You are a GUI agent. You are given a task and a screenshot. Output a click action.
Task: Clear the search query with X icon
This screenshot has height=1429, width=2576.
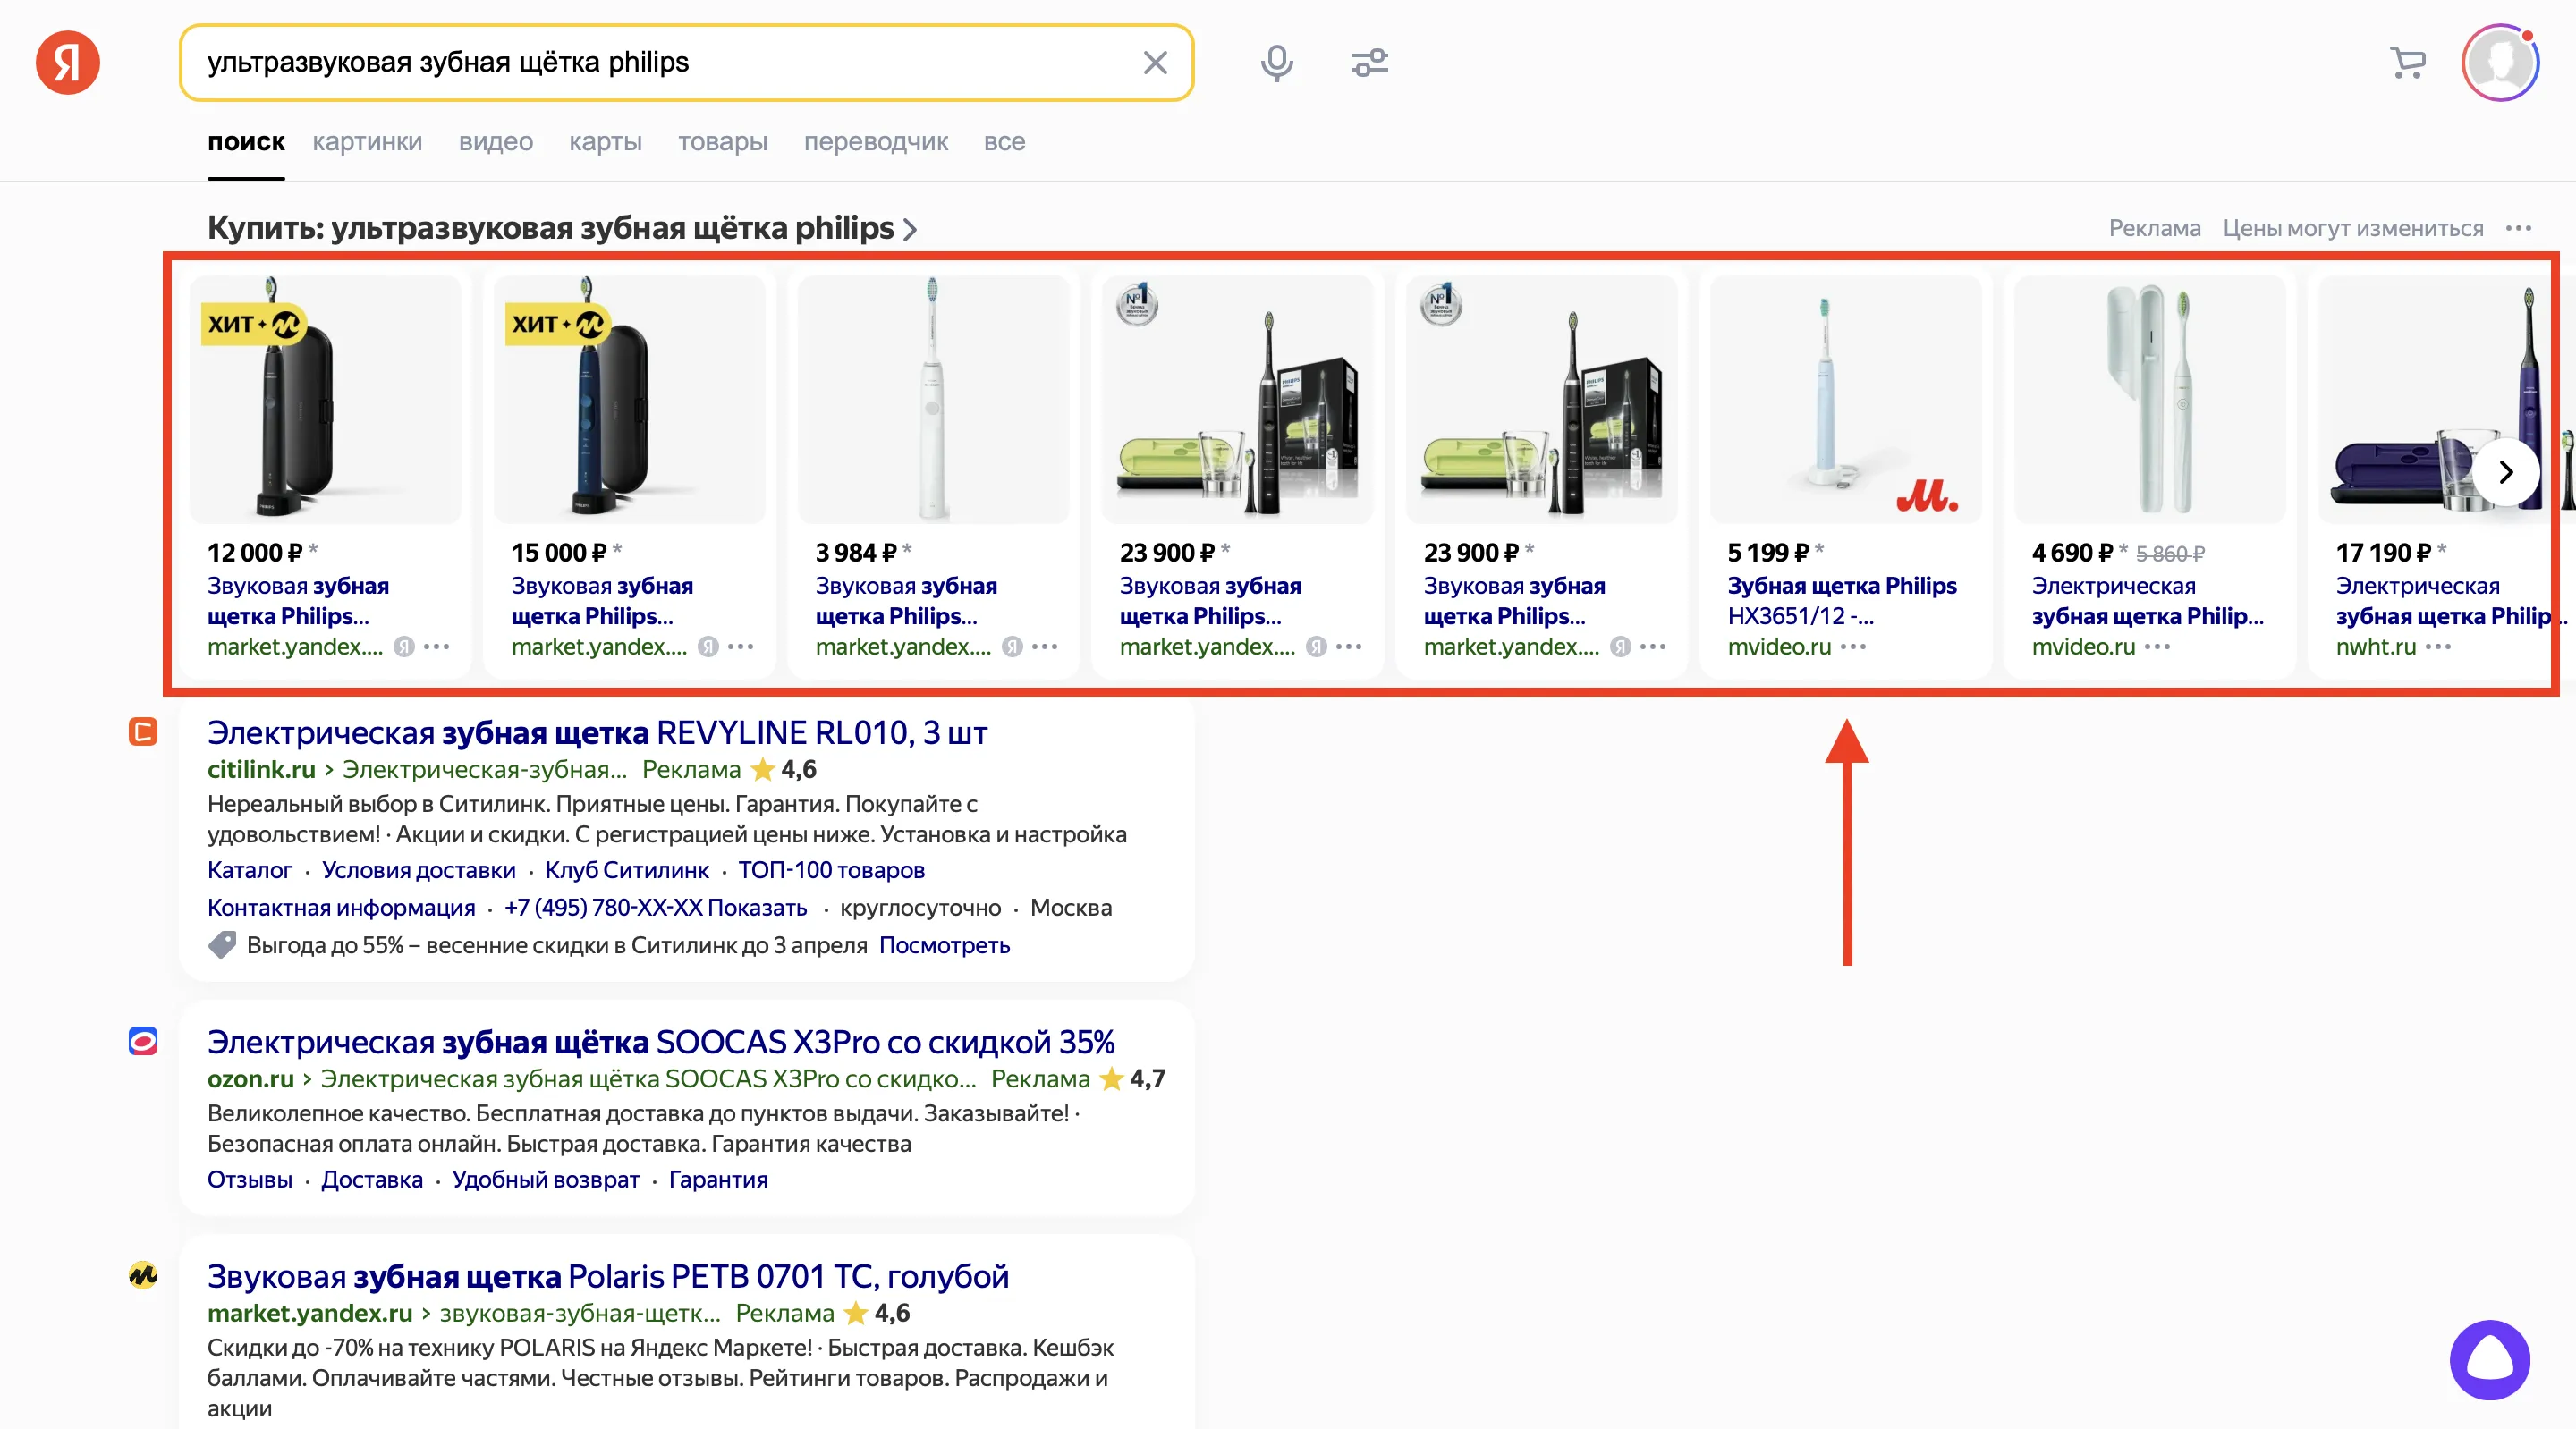click(x=1155, y=63)
